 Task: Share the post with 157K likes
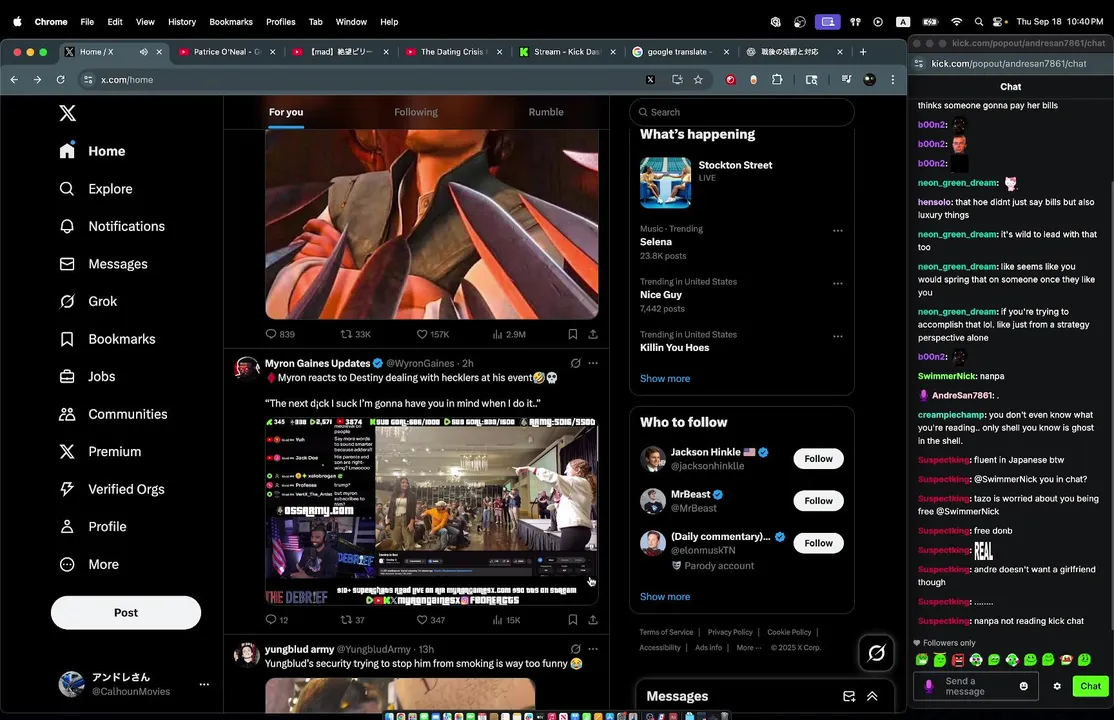coord(593,334)
